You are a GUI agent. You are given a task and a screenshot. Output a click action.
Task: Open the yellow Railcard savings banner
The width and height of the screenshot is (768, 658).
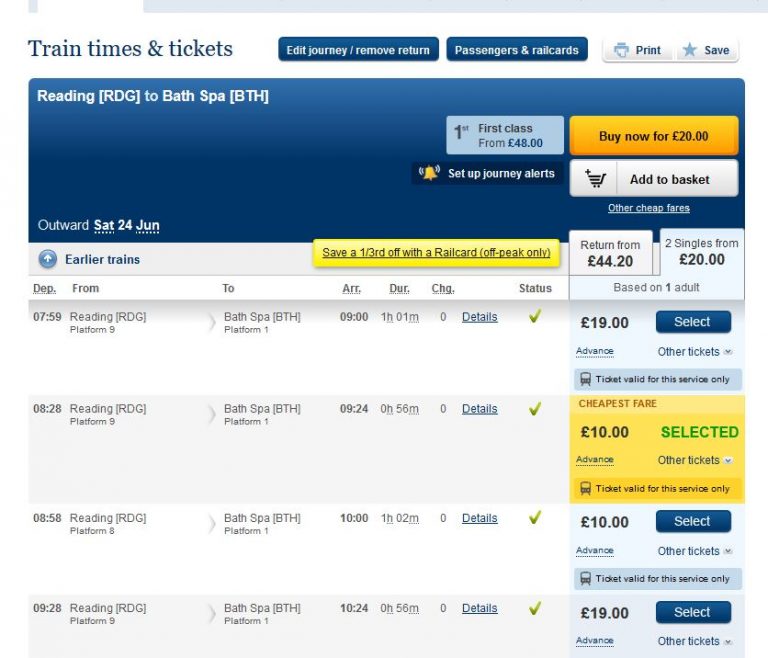[x=436, y=253]
